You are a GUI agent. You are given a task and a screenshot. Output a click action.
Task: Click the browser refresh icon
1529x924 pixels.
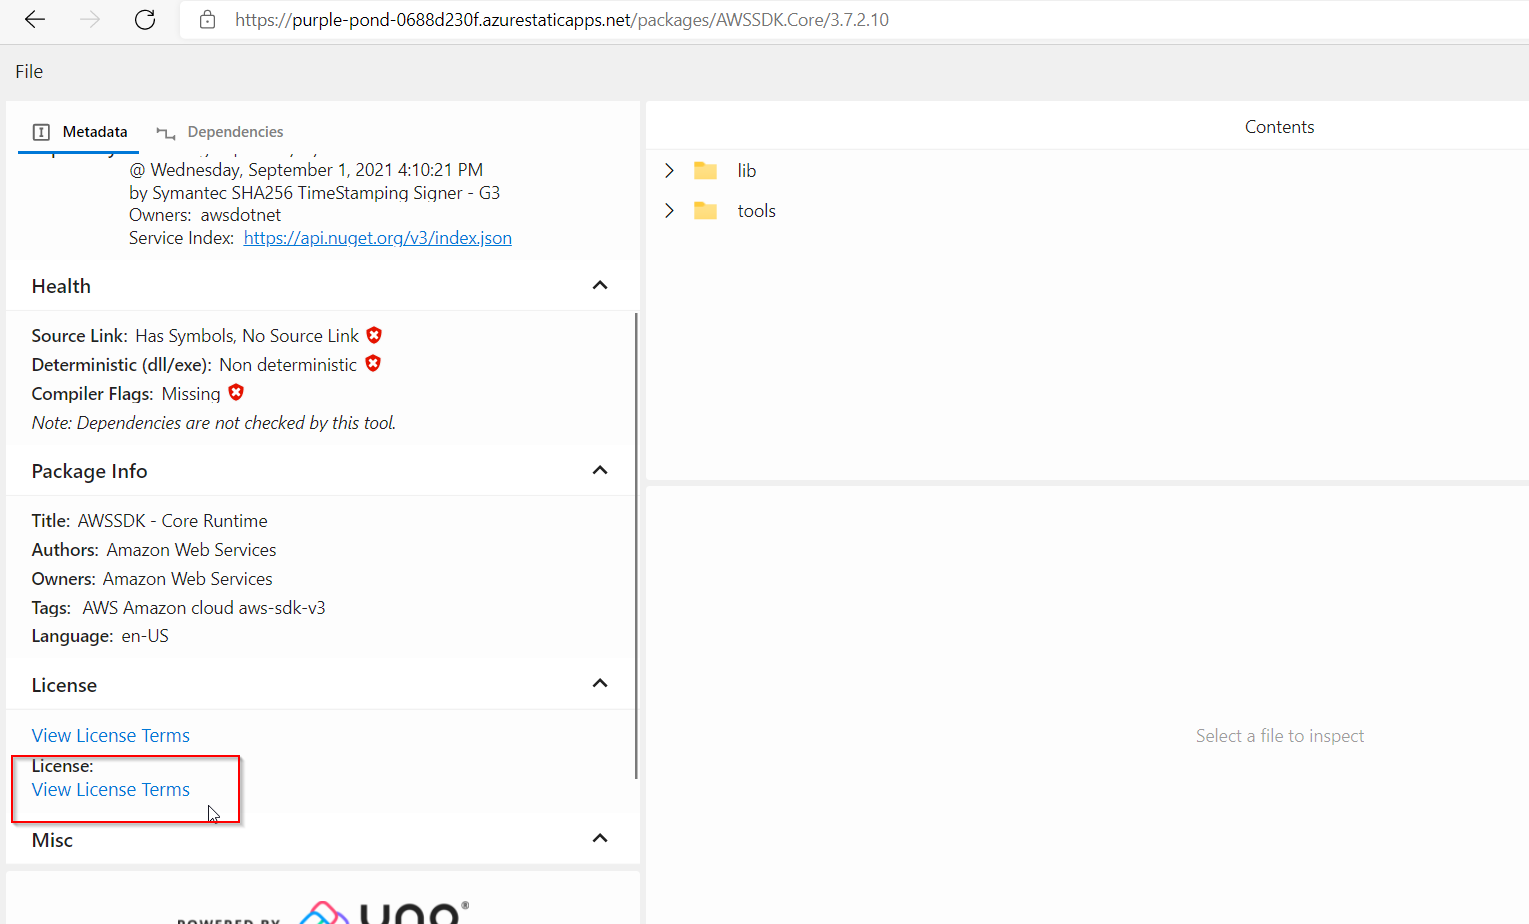point(144,18)
